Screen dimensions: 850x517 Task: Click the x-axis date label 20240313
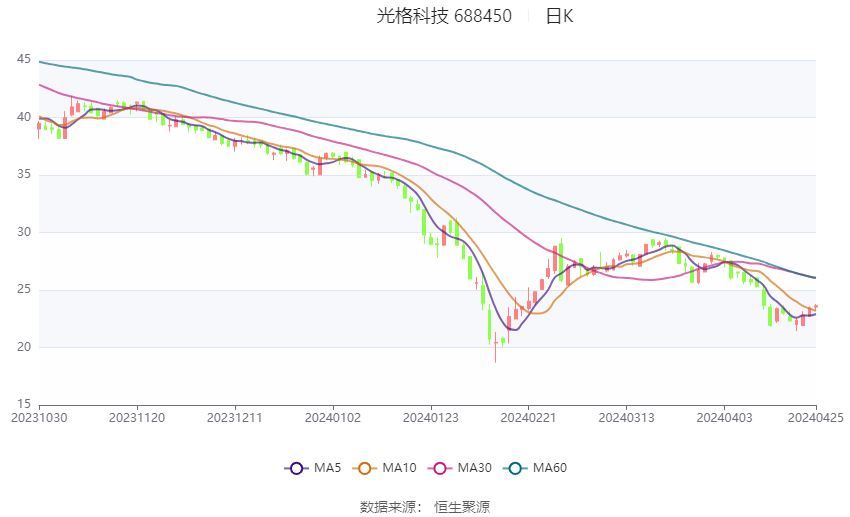pos(626,418)
